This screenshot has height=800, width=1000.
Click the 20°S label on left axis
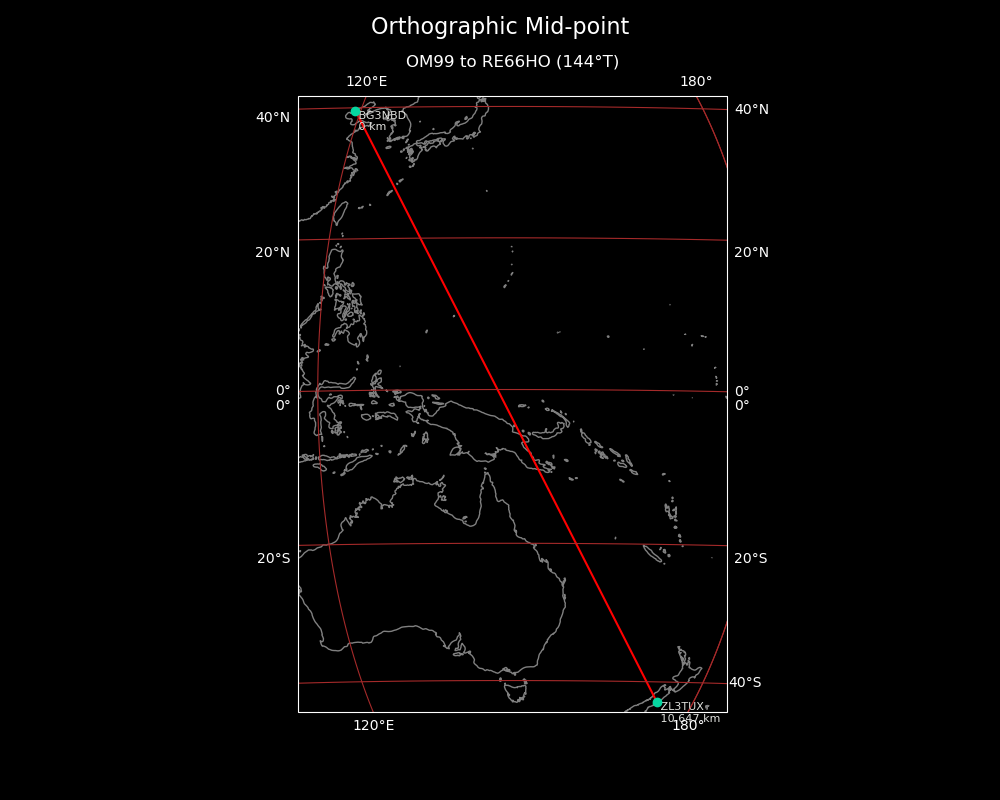coord(273,558)
